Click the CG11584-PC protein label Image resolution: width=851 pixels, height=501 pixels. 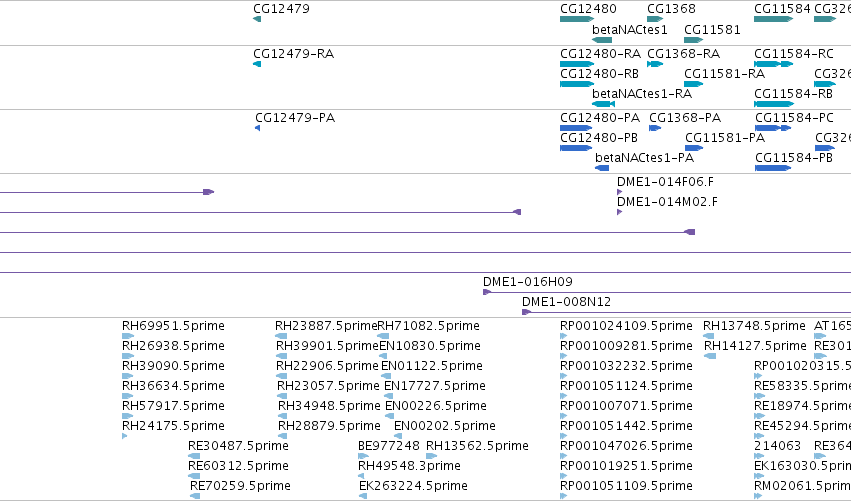coord(795,118)
